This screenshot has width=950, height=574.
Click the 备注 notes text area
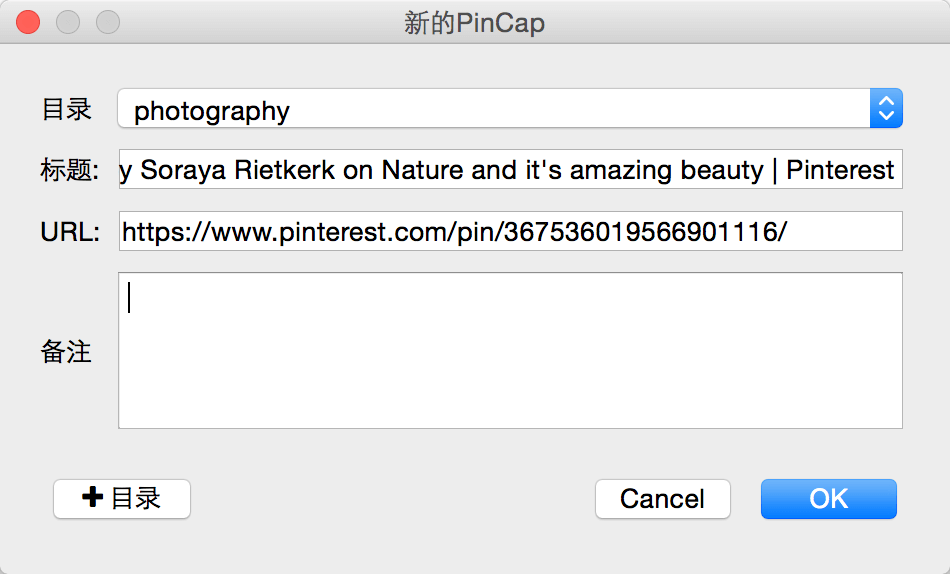pyautogui.click(x=510, y=350)
